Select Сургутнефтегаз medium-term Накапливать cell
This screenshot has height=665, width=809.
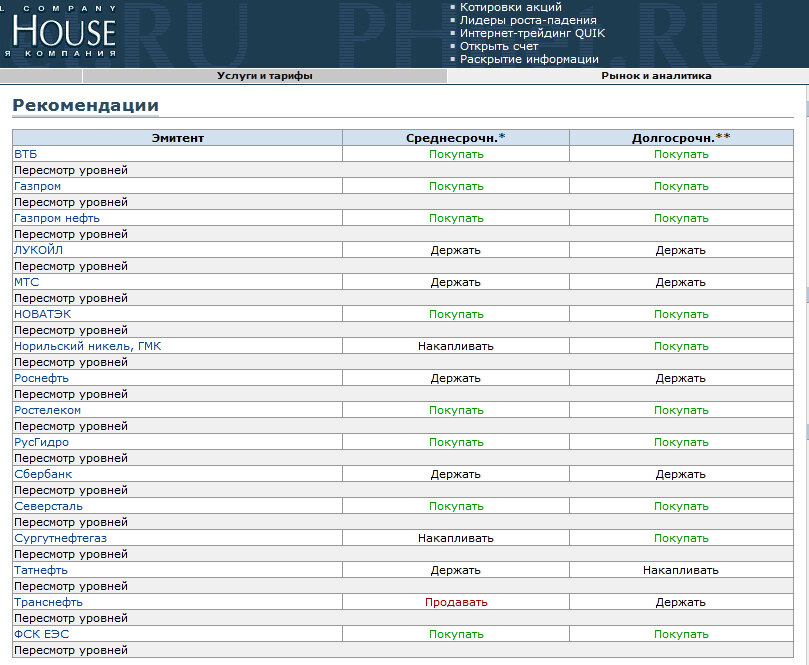456,538
